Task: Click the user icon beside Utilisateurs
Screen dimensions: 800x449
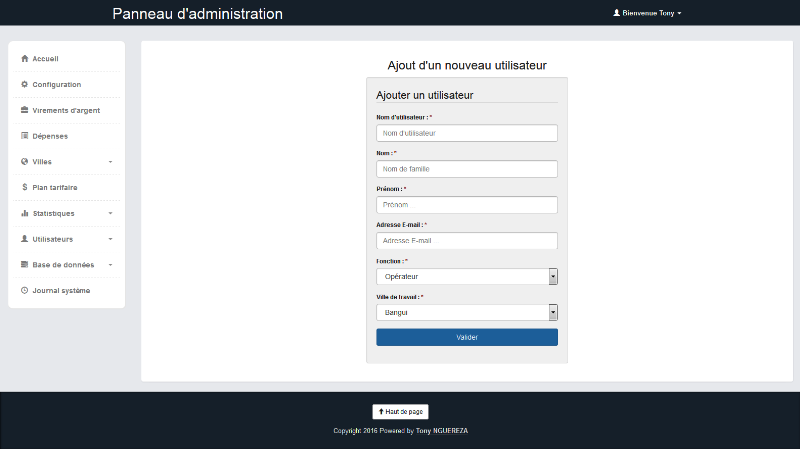Action: click(24, 239)
